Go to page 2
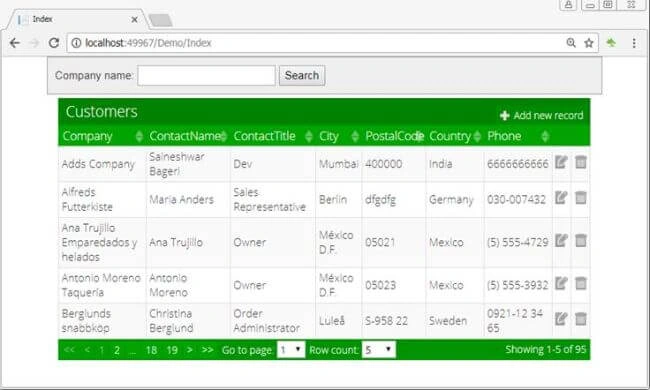The width and height of the screenshot is (650, 390). [117, 350]
